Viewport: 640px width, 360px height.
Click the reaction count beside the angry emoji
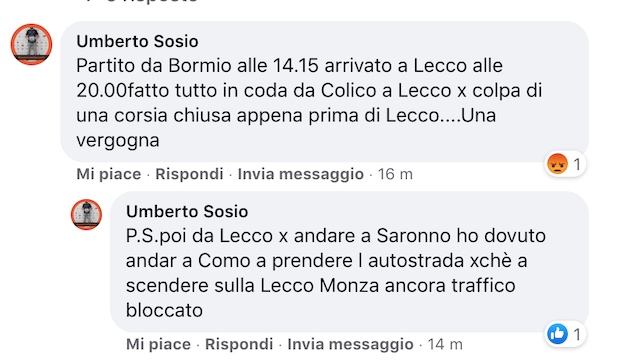577,164
